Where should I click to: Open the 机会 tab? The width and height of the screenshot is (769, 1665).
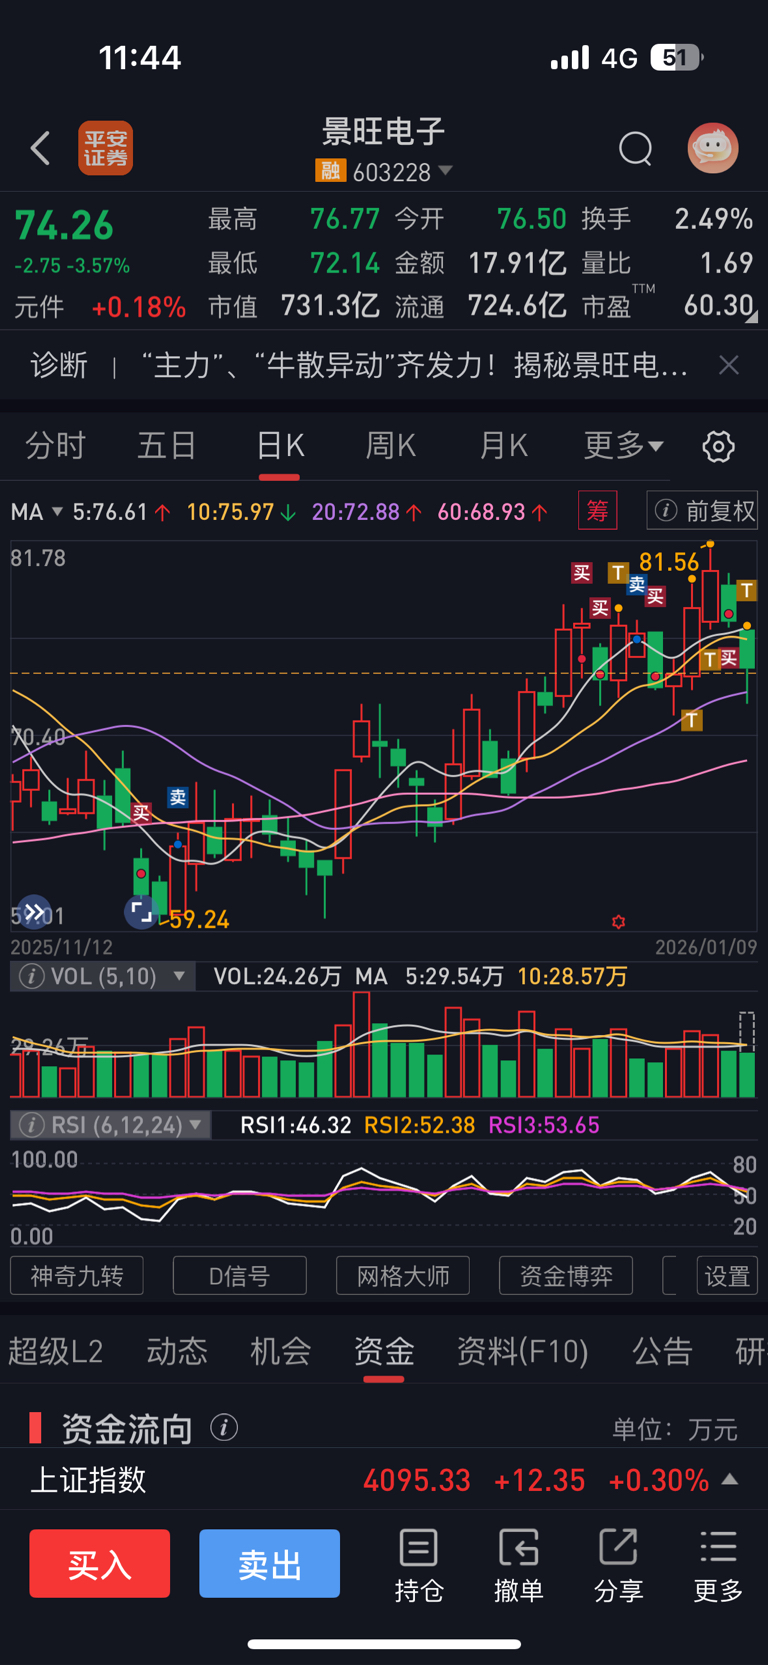pos(280,1352)
